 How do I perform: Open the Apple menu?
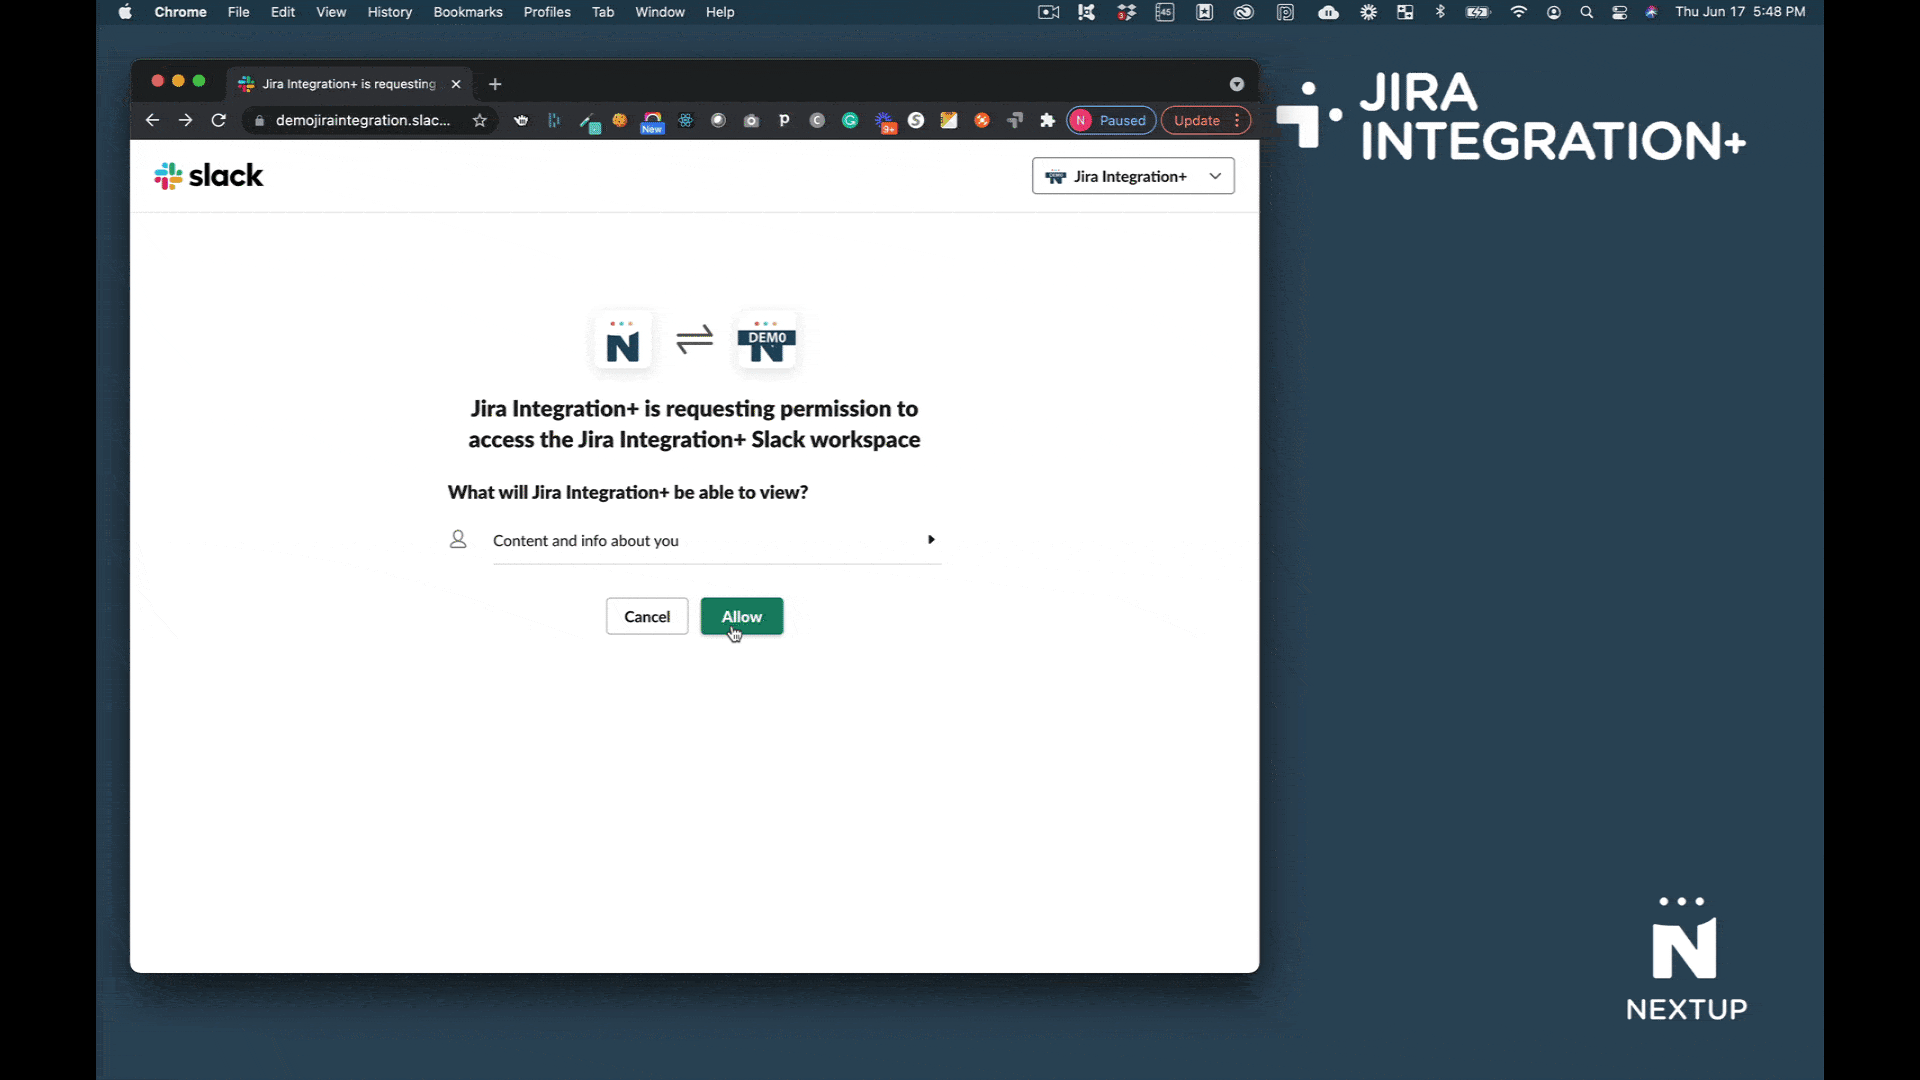tap(125, 12)
